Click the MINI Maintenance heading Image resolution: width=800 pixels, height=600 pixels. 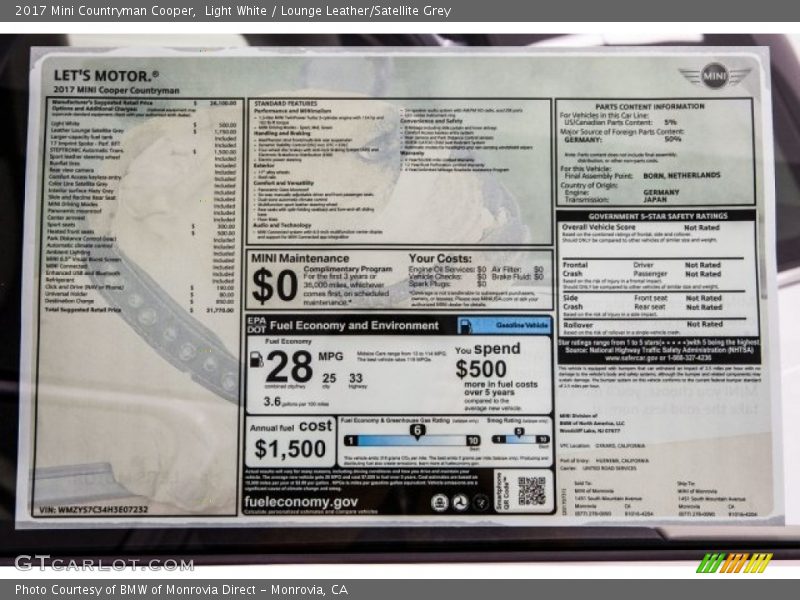pos(300,258)
